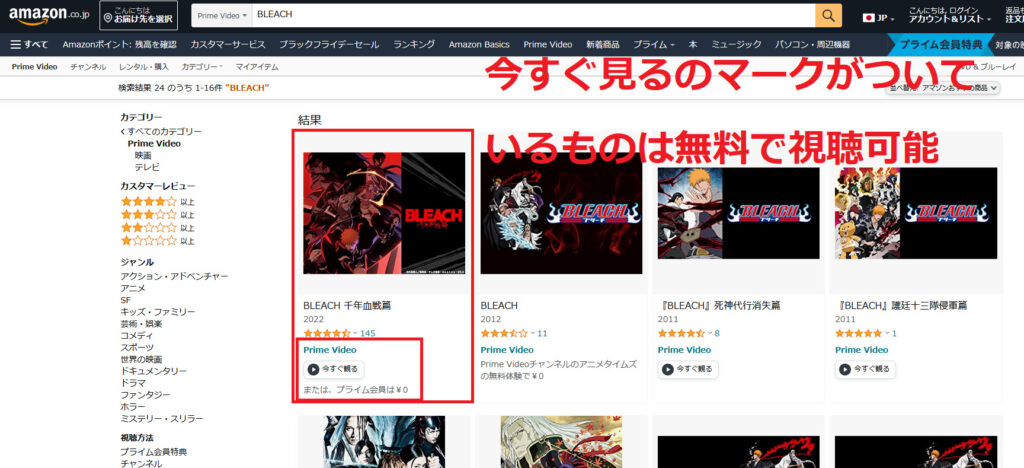Go to カスタマーサービス
Image resolution: width=1024 pixels, height=468 pixels.
(x=228, y=44)
